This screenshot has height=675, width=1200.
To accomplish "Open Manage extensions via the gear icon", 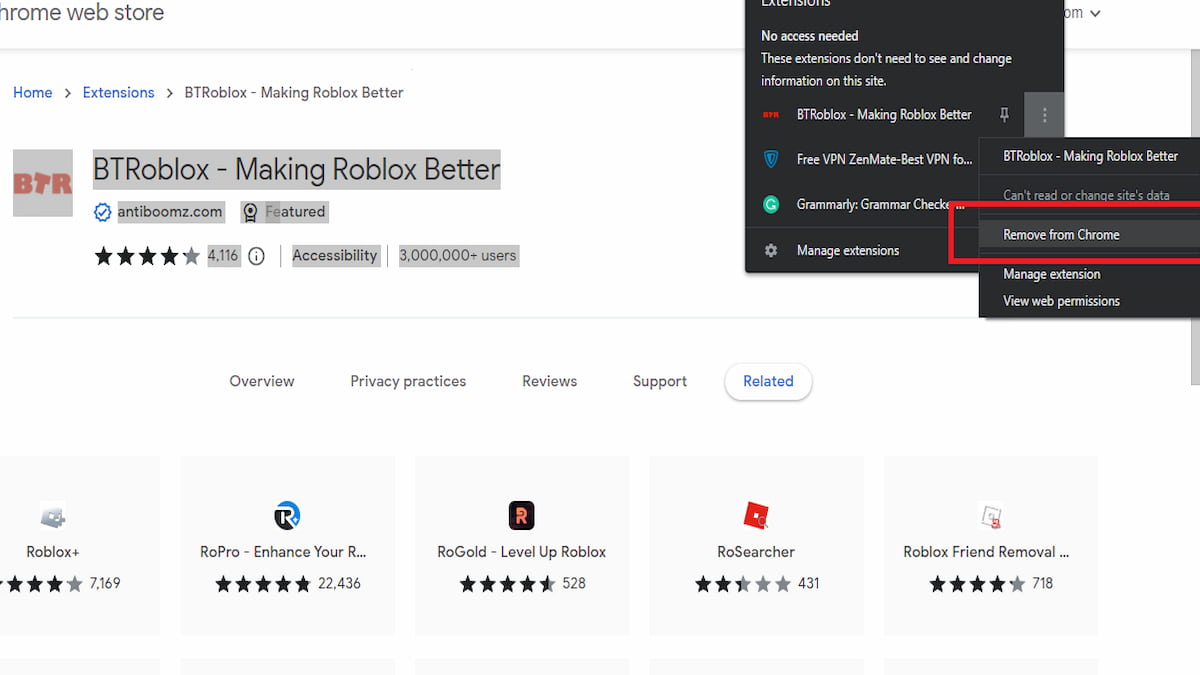I will click(x=770, y=250).
